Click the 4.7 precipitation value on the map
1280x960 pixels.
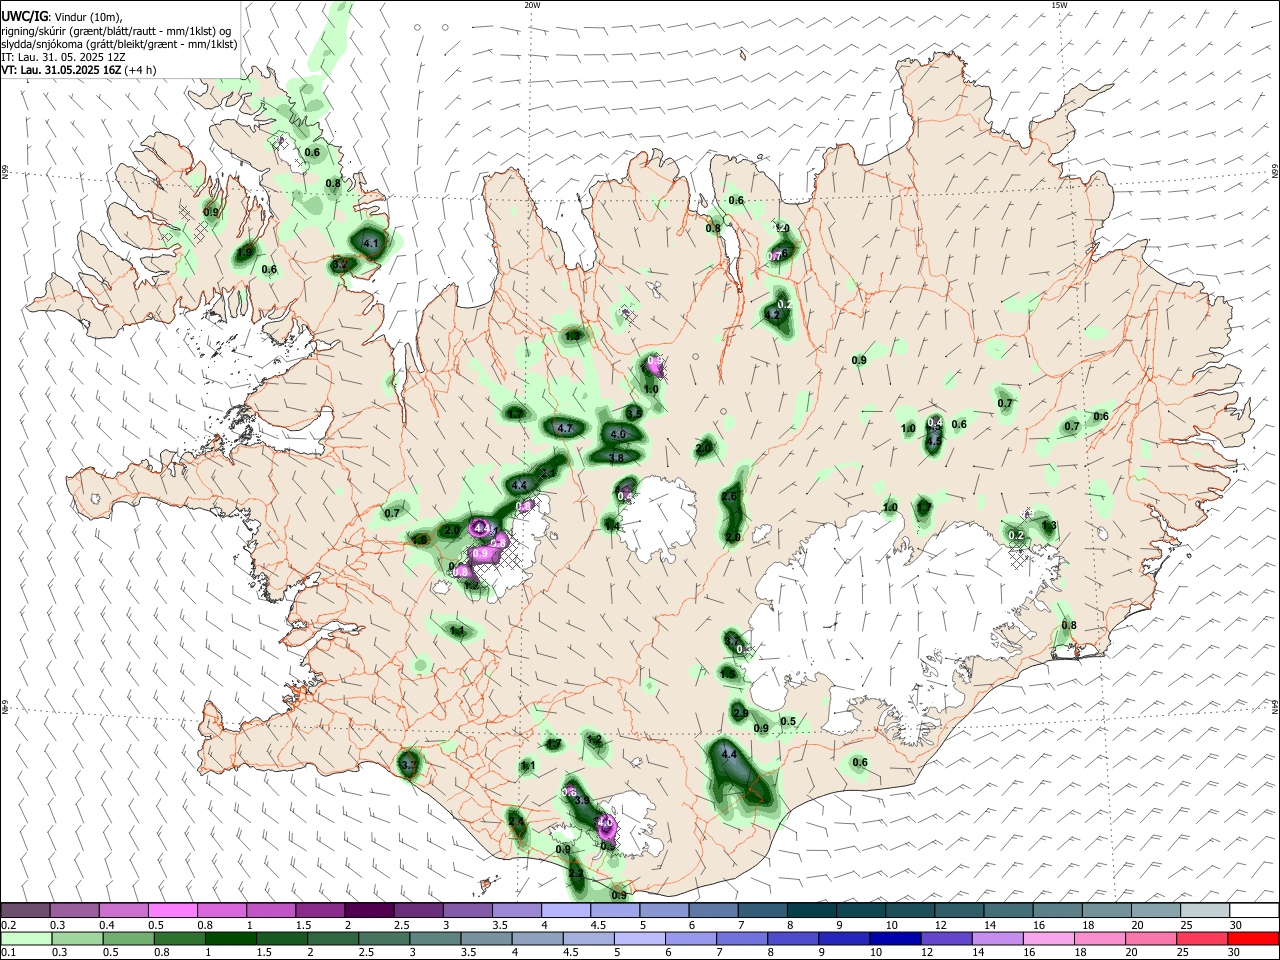[564, 428]
